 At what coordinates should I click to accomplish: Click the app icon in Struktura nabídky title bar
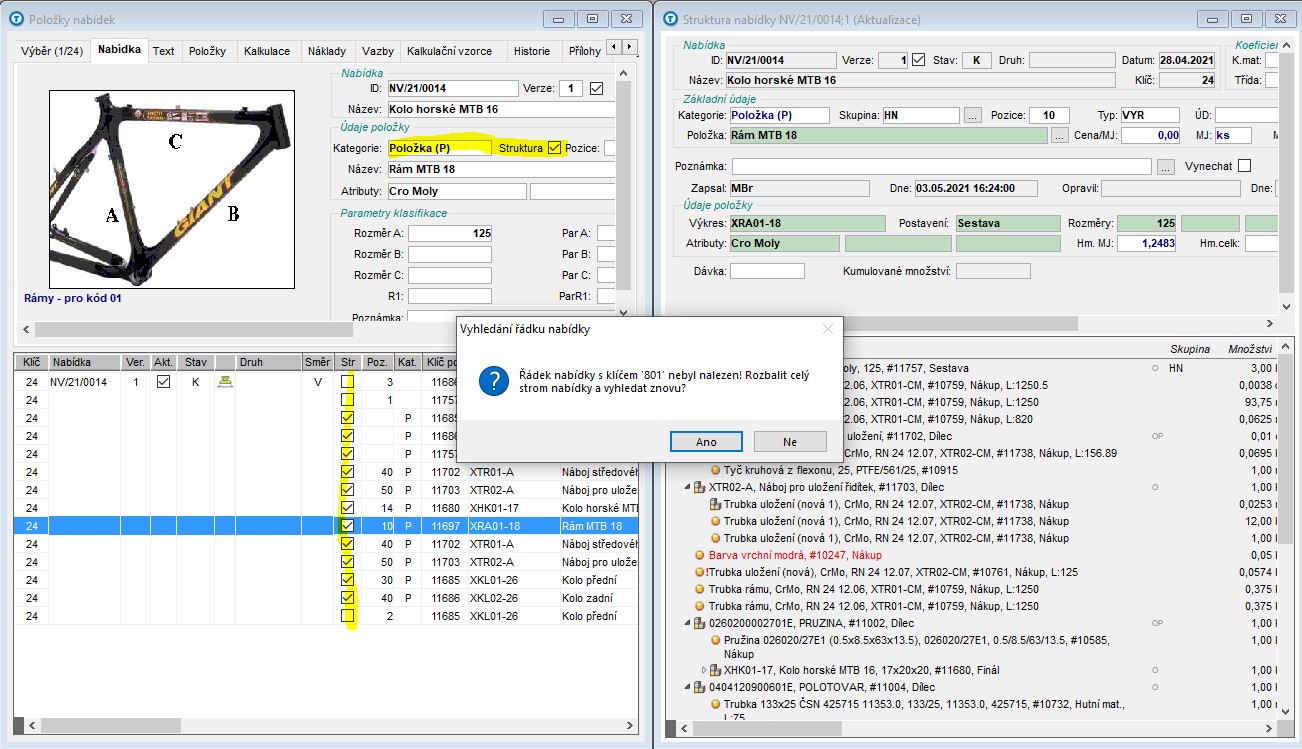pyautogui.click(x=668, y=19)
